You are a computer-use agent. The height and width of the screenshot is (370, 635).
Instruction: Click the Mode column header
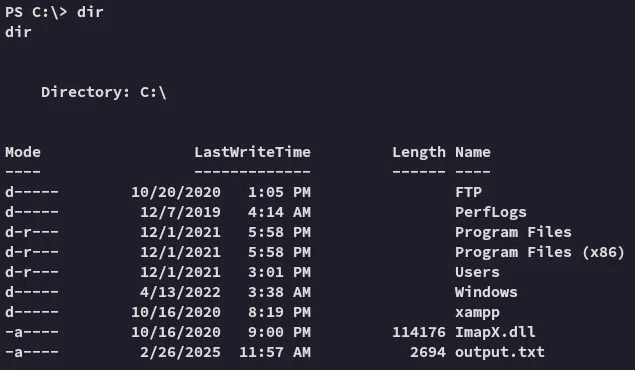tap(23, 152)
